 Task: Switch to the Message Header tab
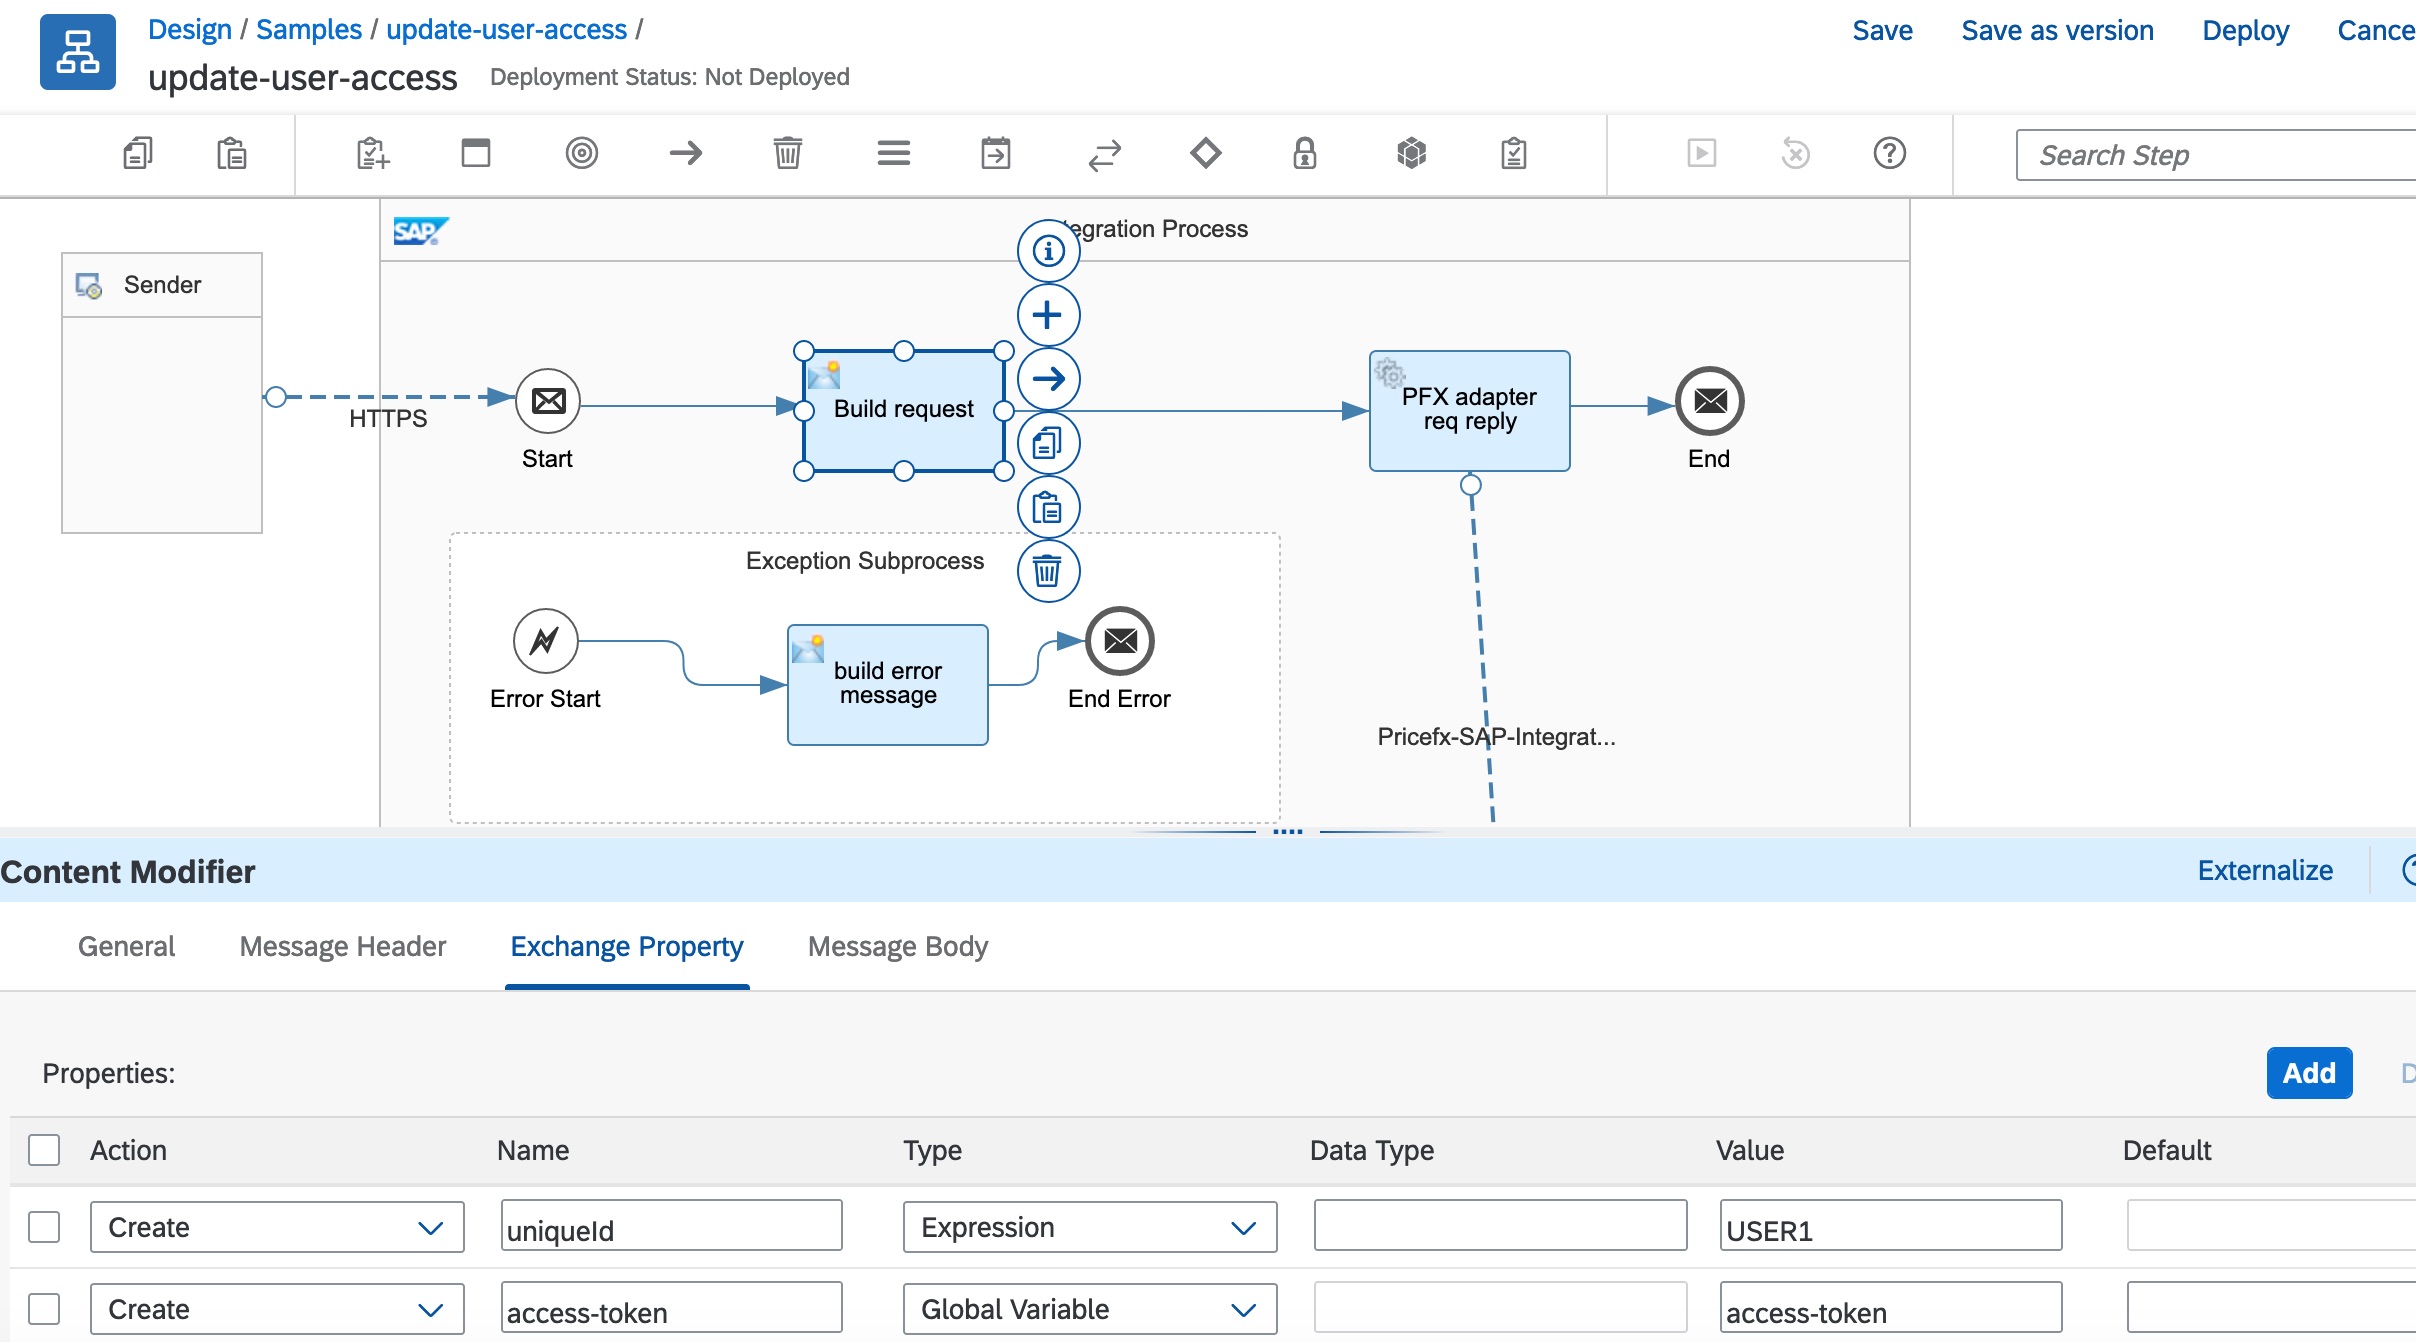342,946
